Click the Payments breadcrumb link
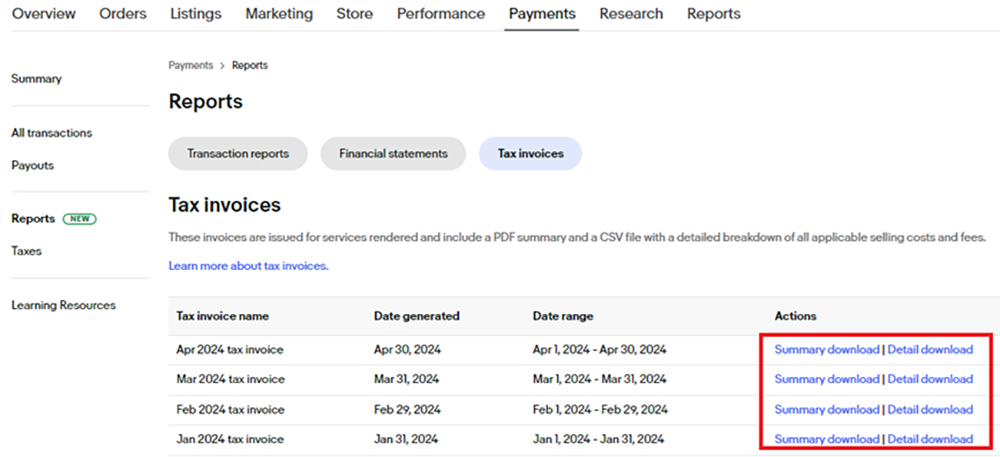 pyautogui.click(x=191, y=65)
